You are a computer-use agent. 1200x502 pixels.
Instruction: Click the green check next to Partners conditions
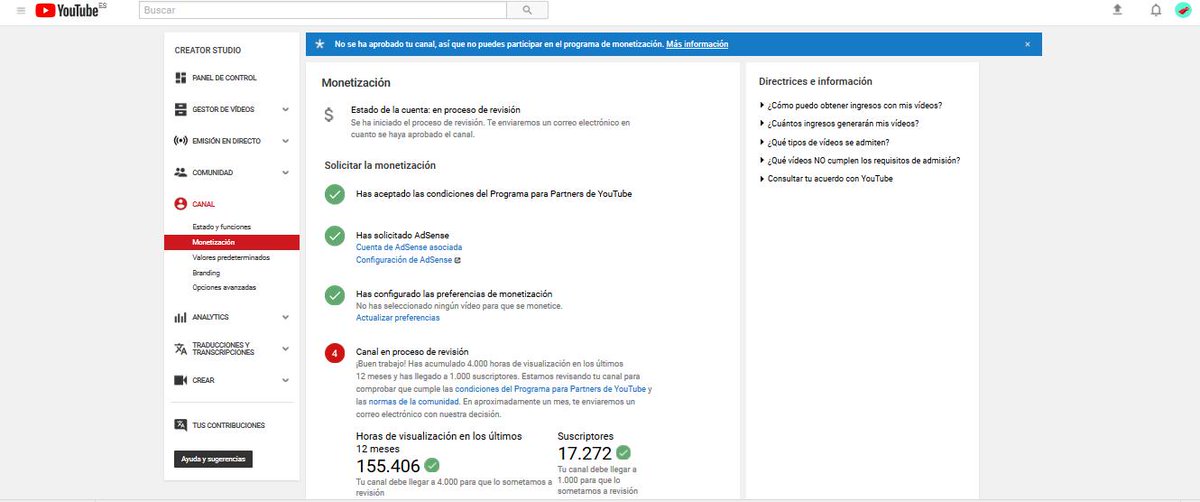pos(334,194)
